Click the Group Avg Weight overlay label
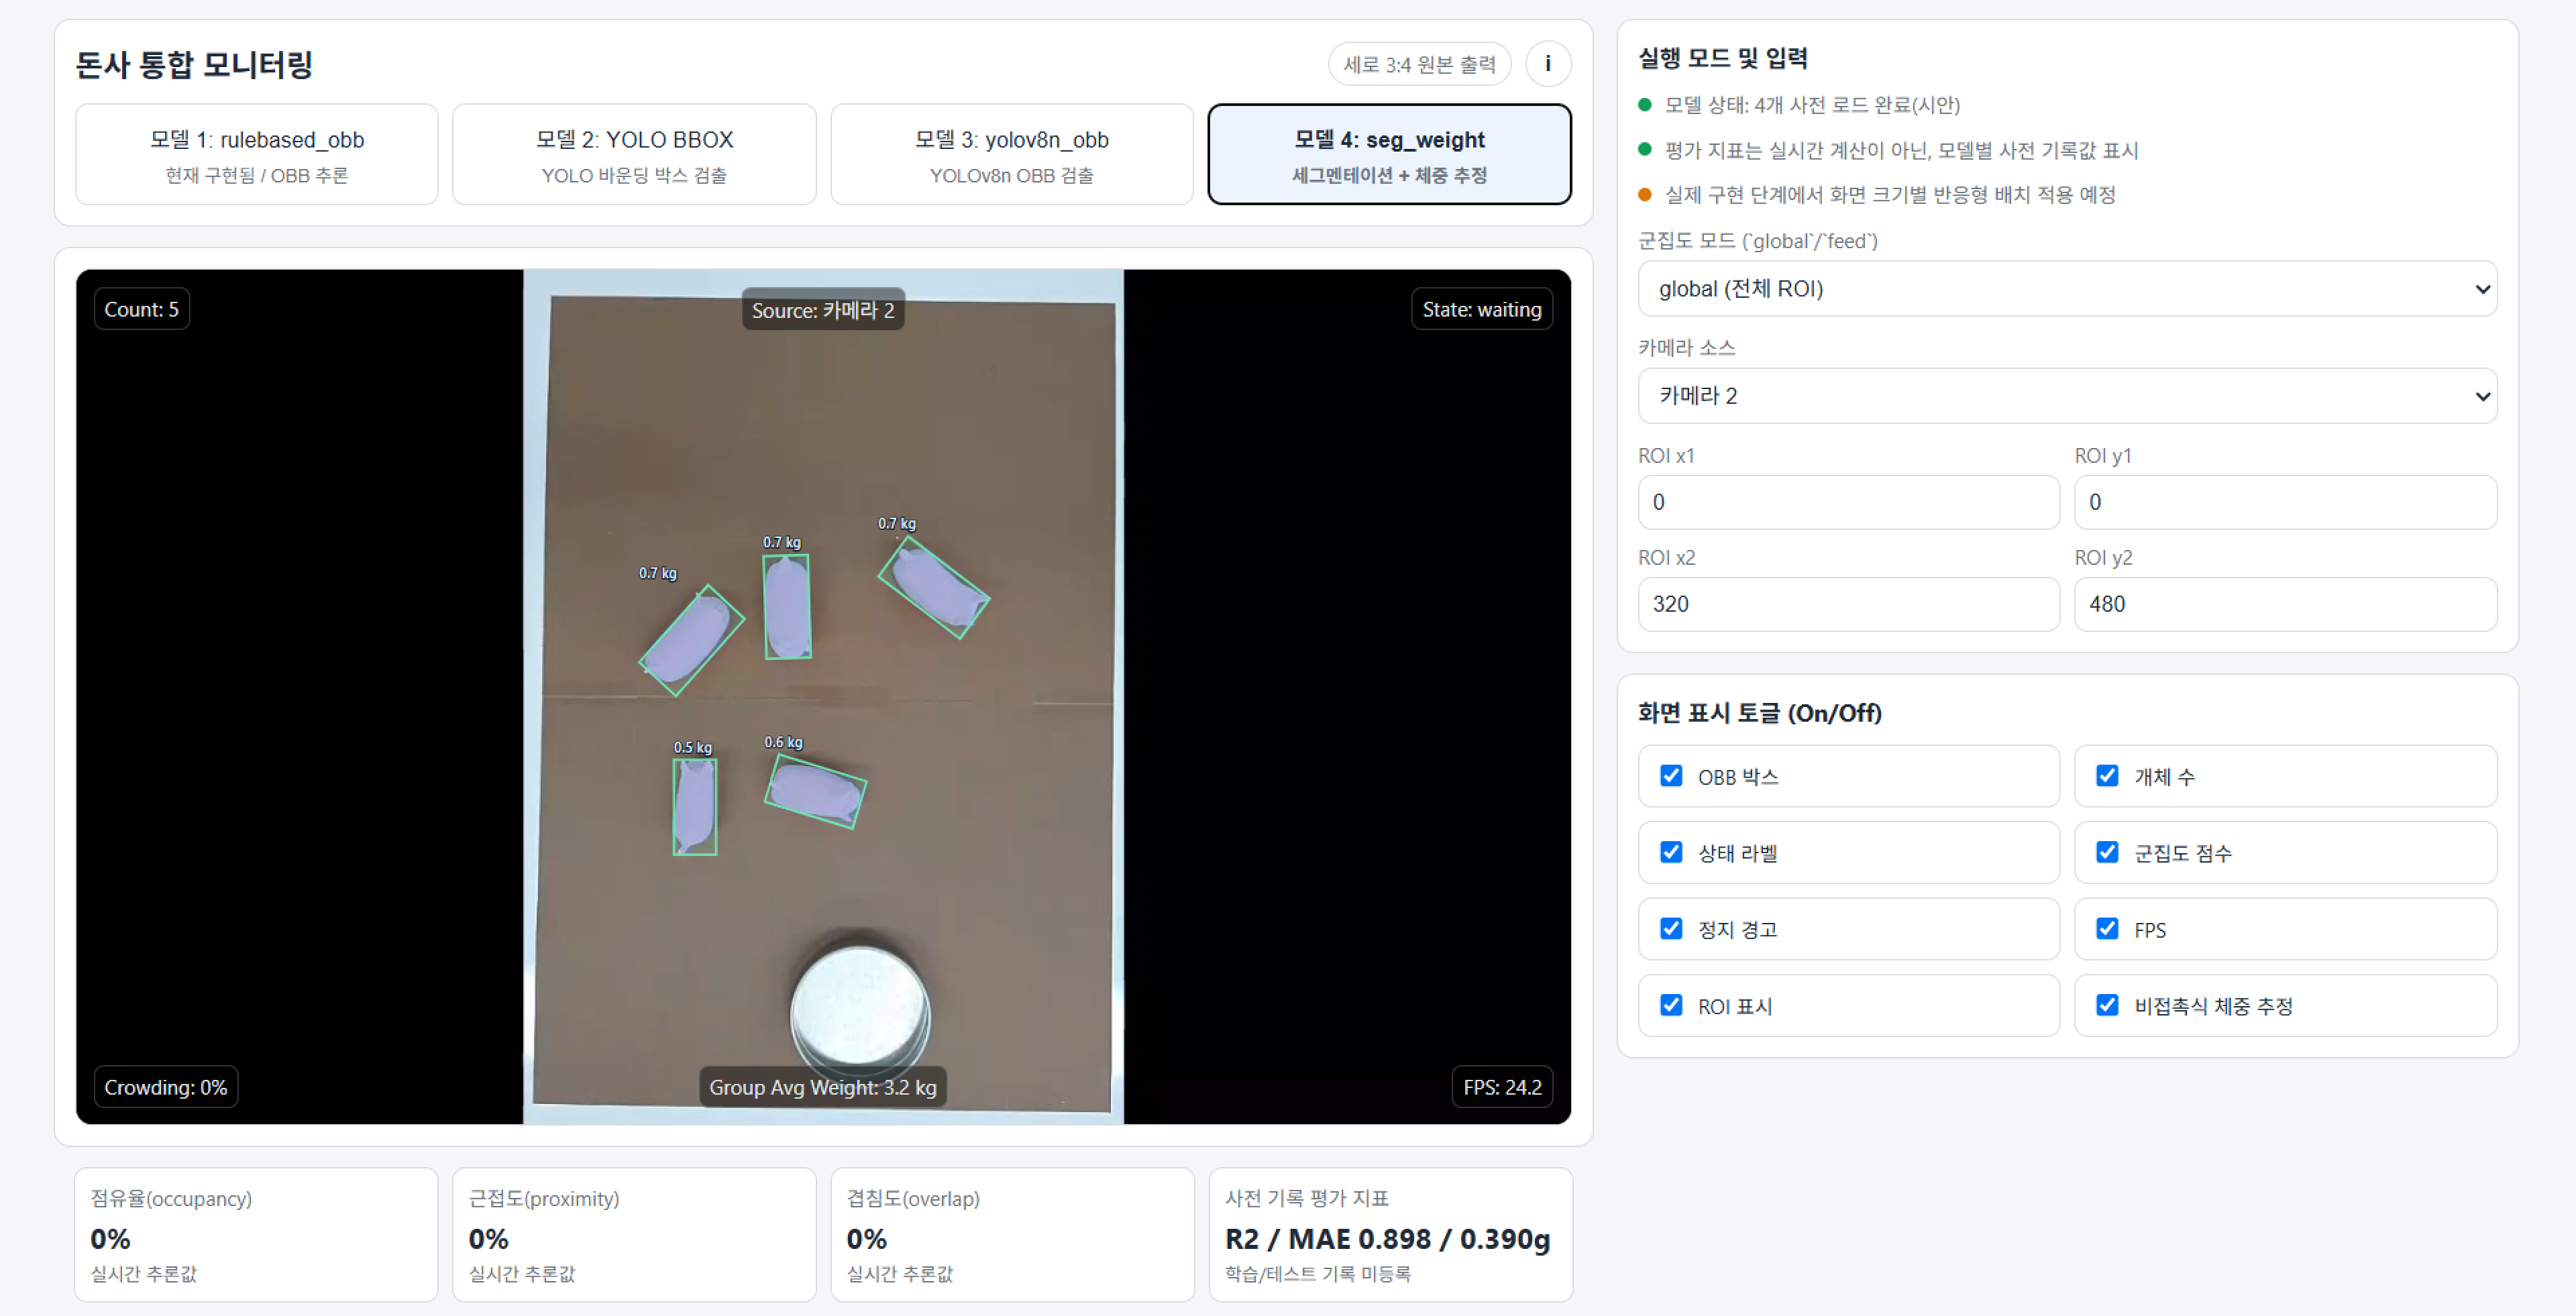 click(x=822, y=1086)
